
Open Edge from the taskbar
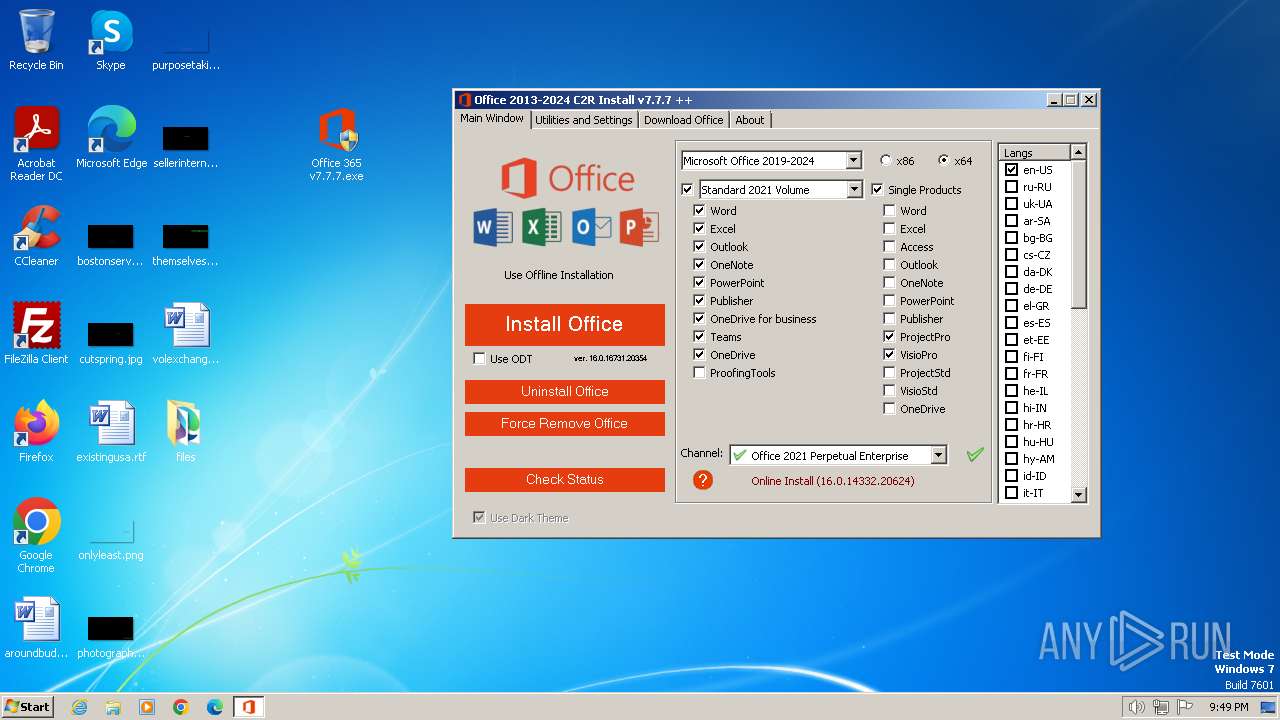tap(215, 707)
